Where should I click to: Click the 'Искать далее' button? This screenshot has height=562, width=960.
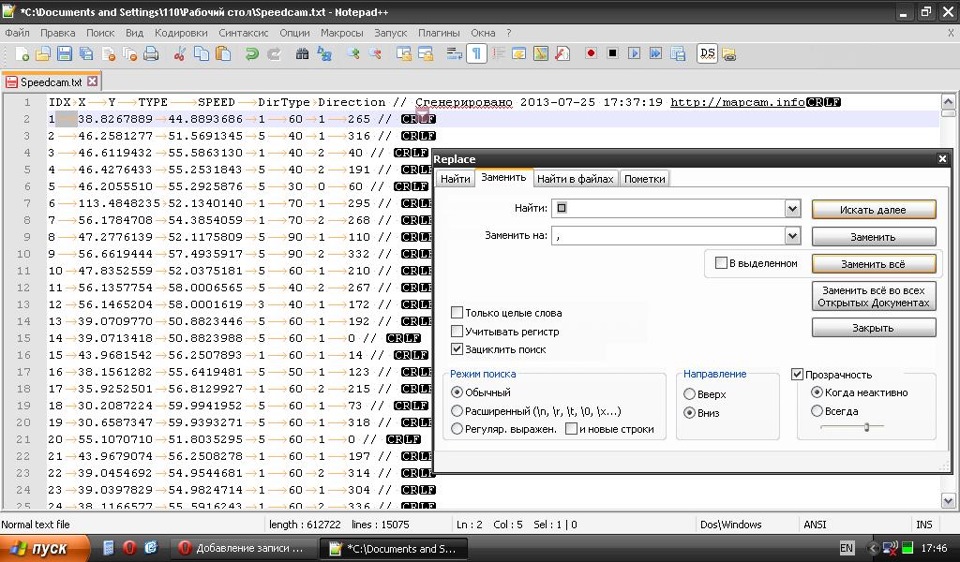[x=874, y=209]
